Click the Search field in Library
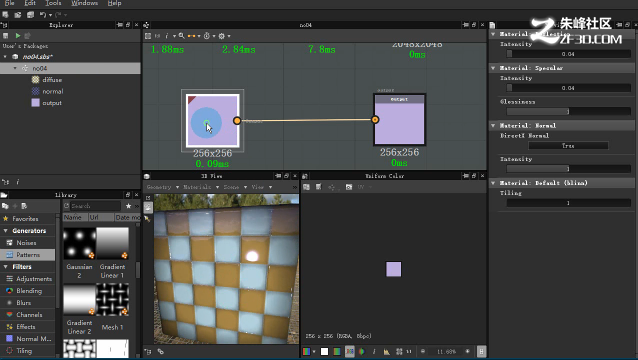 (95, 206)
